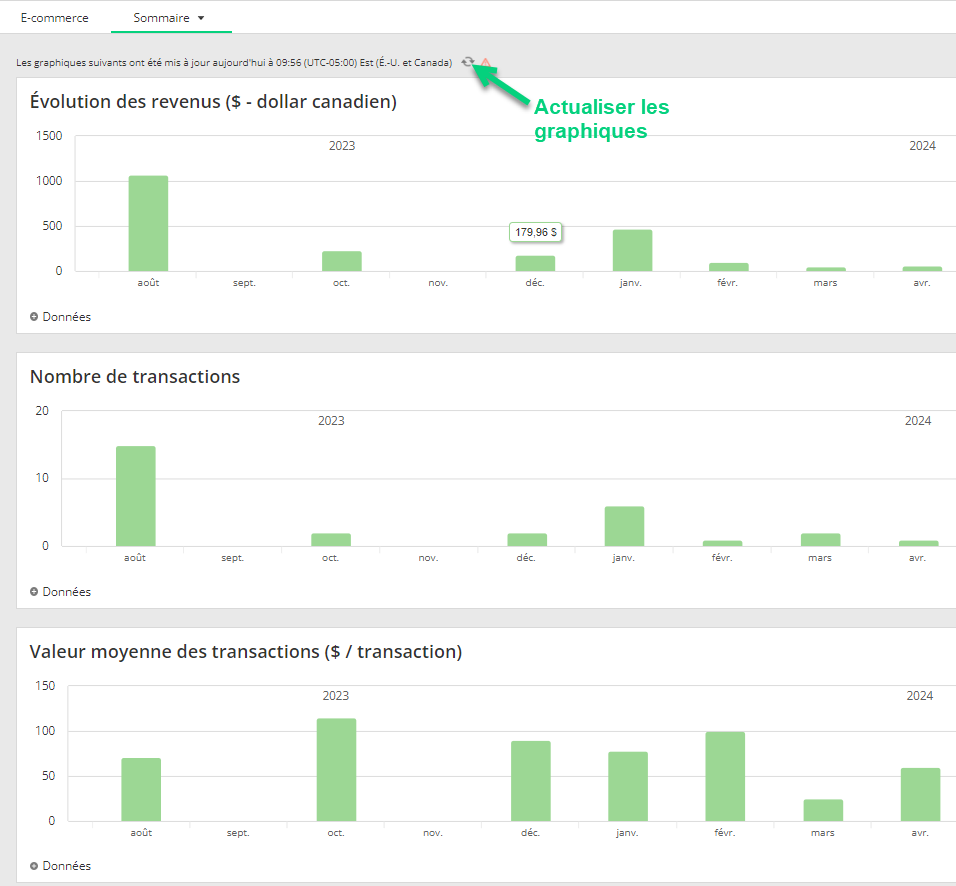Click the janv. bar in transactions chart
This screenshot has height=886, width=956.
pyautogui.click(x=624, y=526)
